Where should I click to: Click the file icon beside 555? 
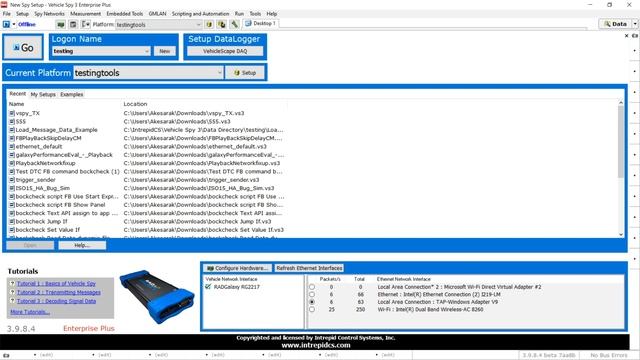pos(12,121)
